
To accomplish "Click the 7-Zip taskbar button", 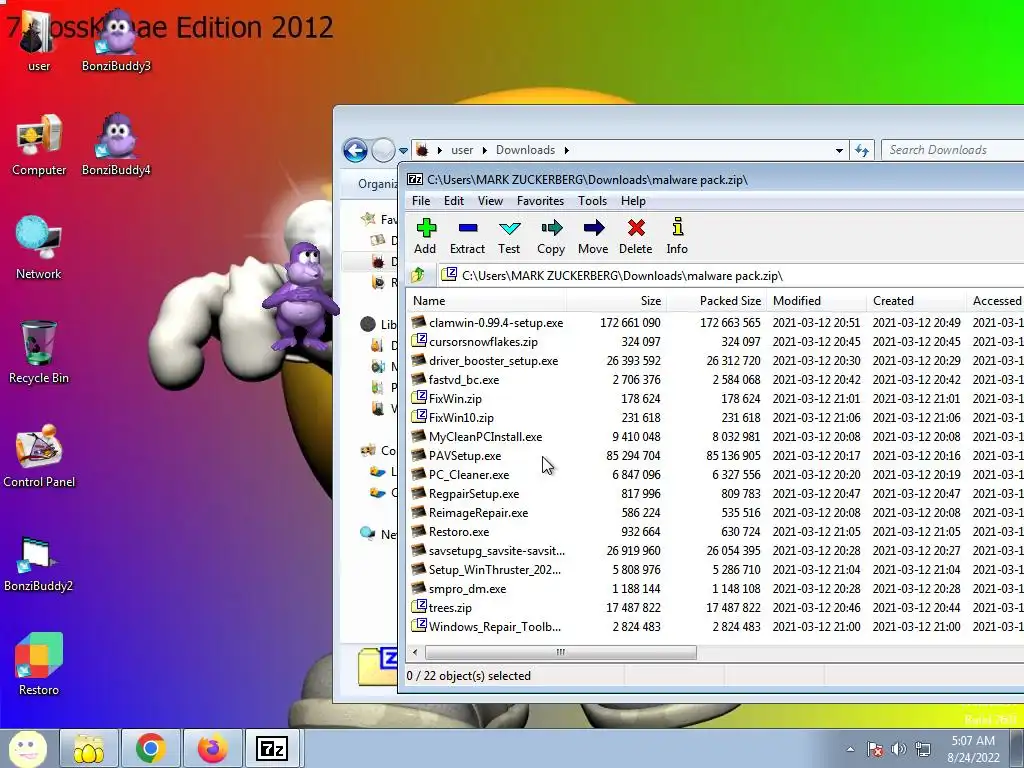I will 272,748.
